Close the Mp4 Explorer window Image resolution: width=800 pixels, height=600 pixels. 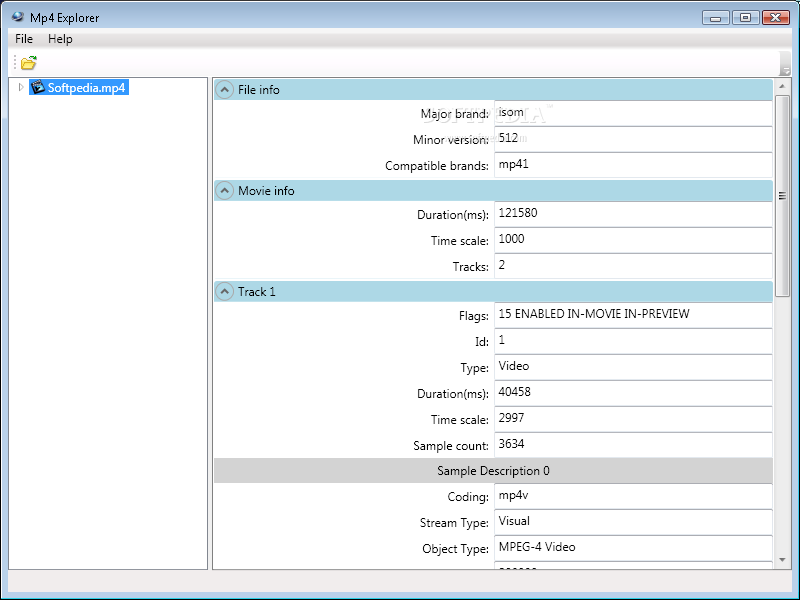click(776, 18)
